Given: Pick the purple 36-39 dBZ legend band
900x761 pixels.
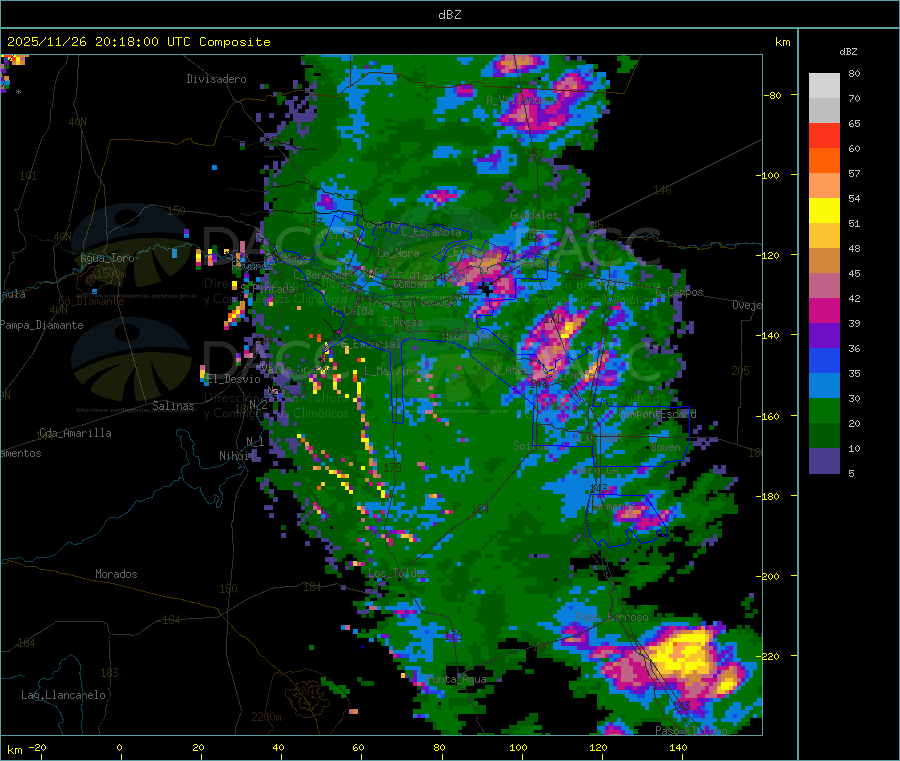Looking at the screenshot, I should (x=824, y=336).
